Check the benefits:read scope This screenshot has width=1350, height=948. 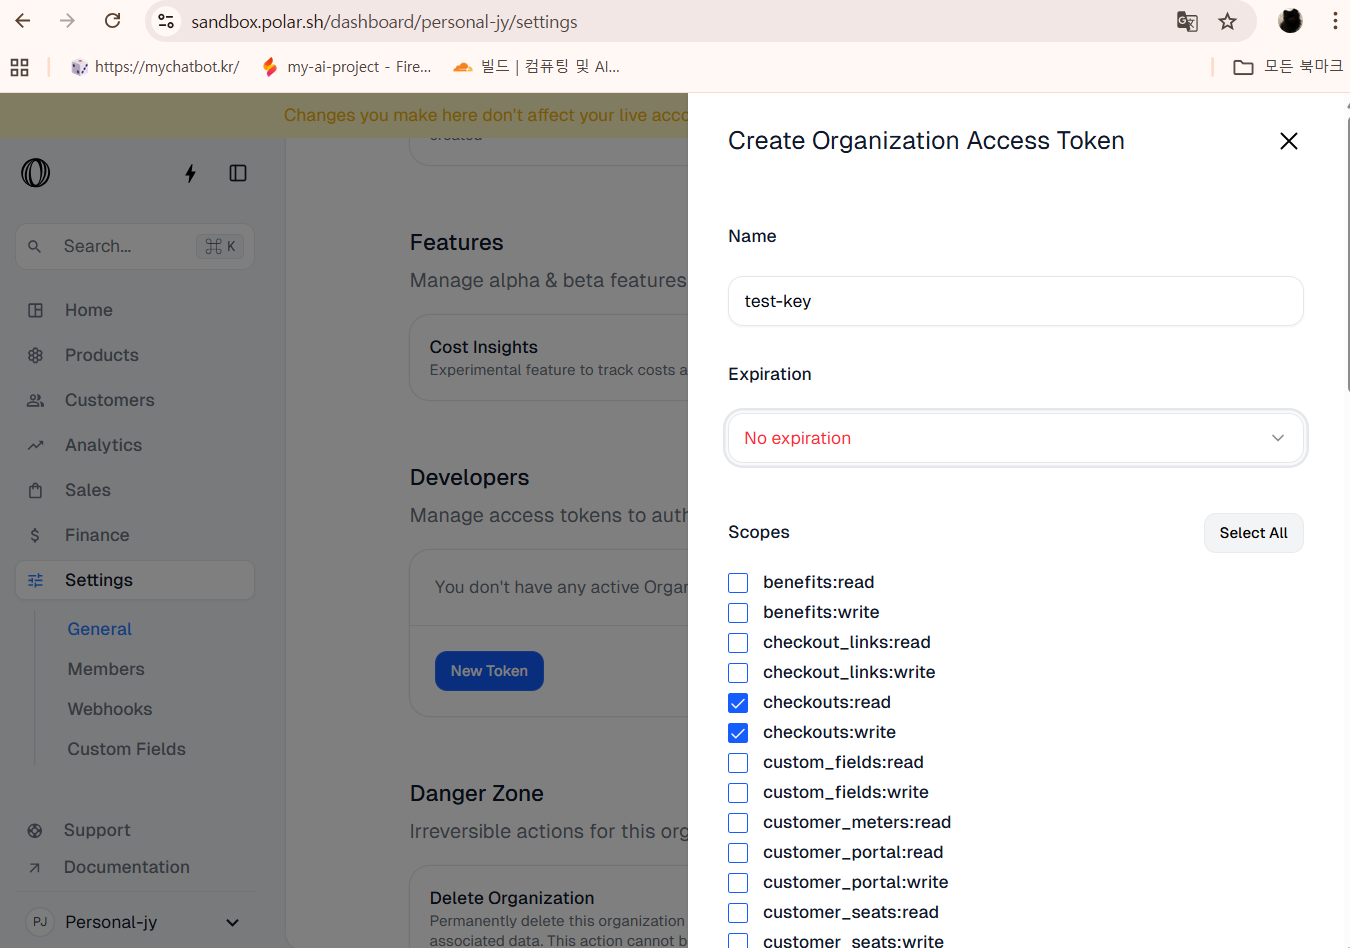pyautogui.click(x=738, y=583)
